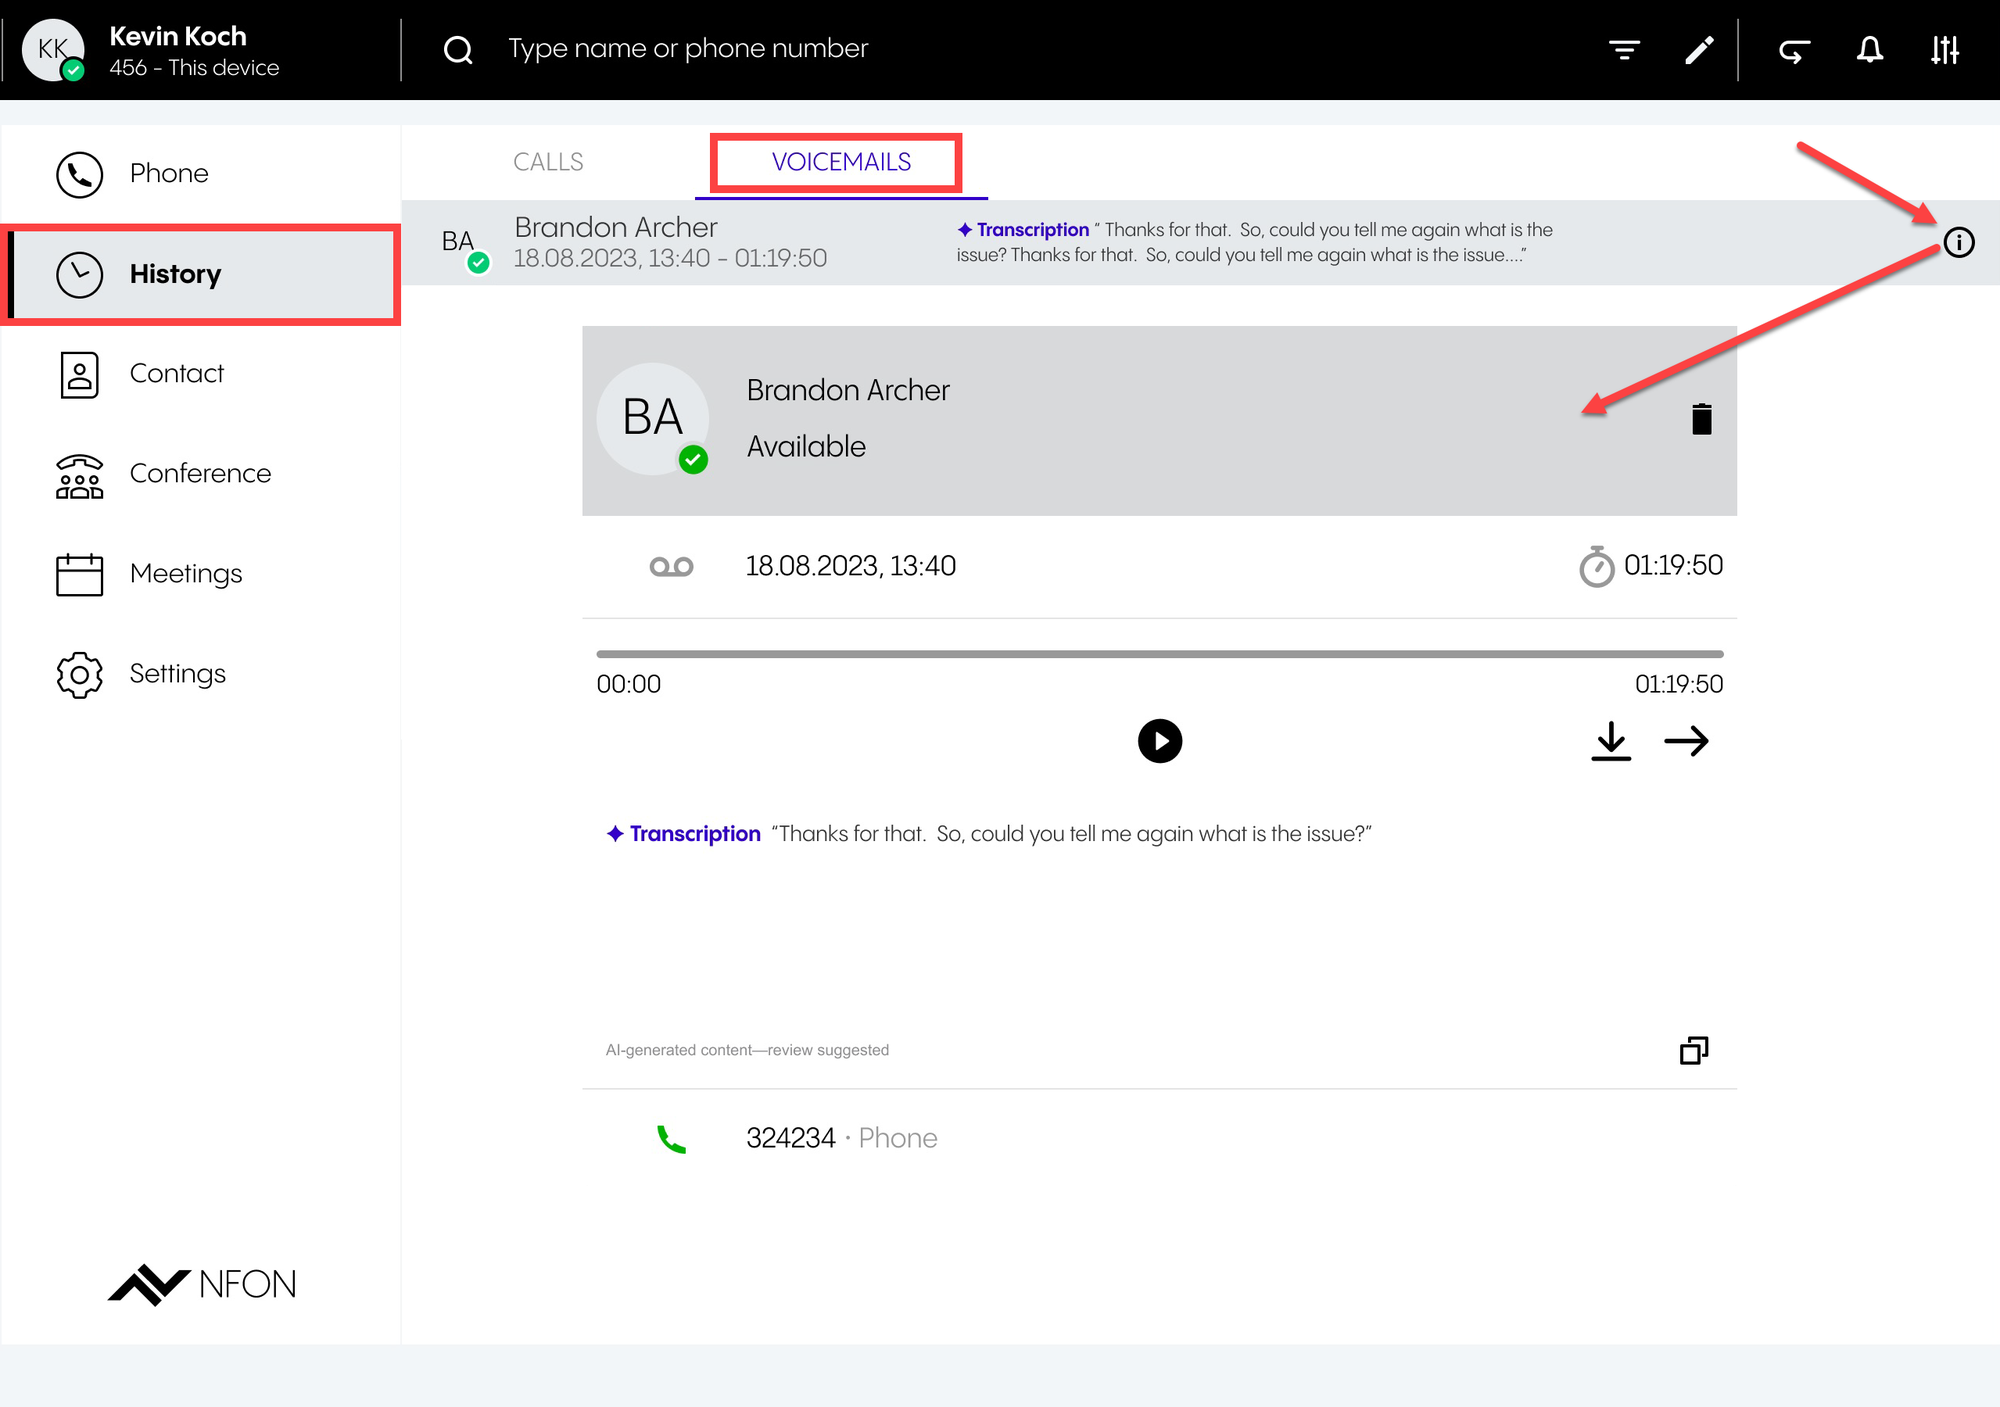Copy the transcription text
The height and width of the screenshot is (1407, 2000).
(1693, 1050)
